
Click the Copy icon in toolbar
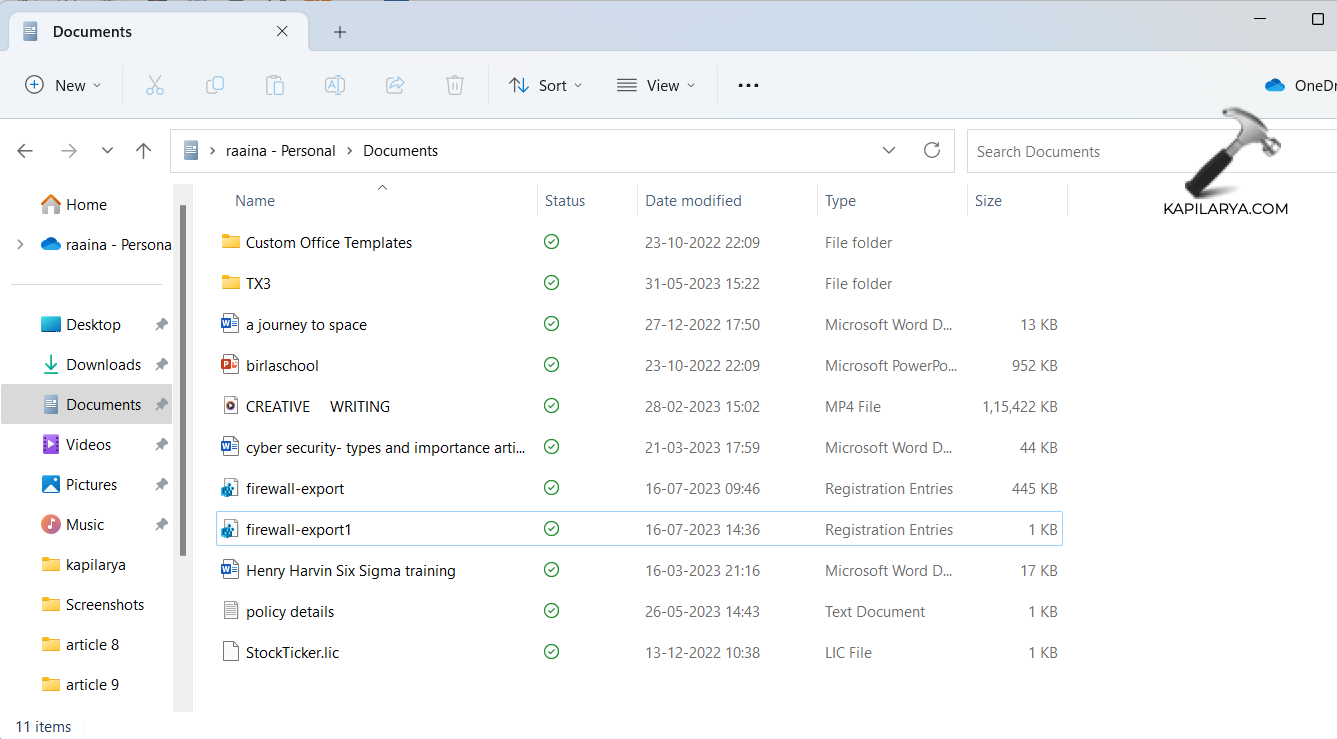coord(215,86)
